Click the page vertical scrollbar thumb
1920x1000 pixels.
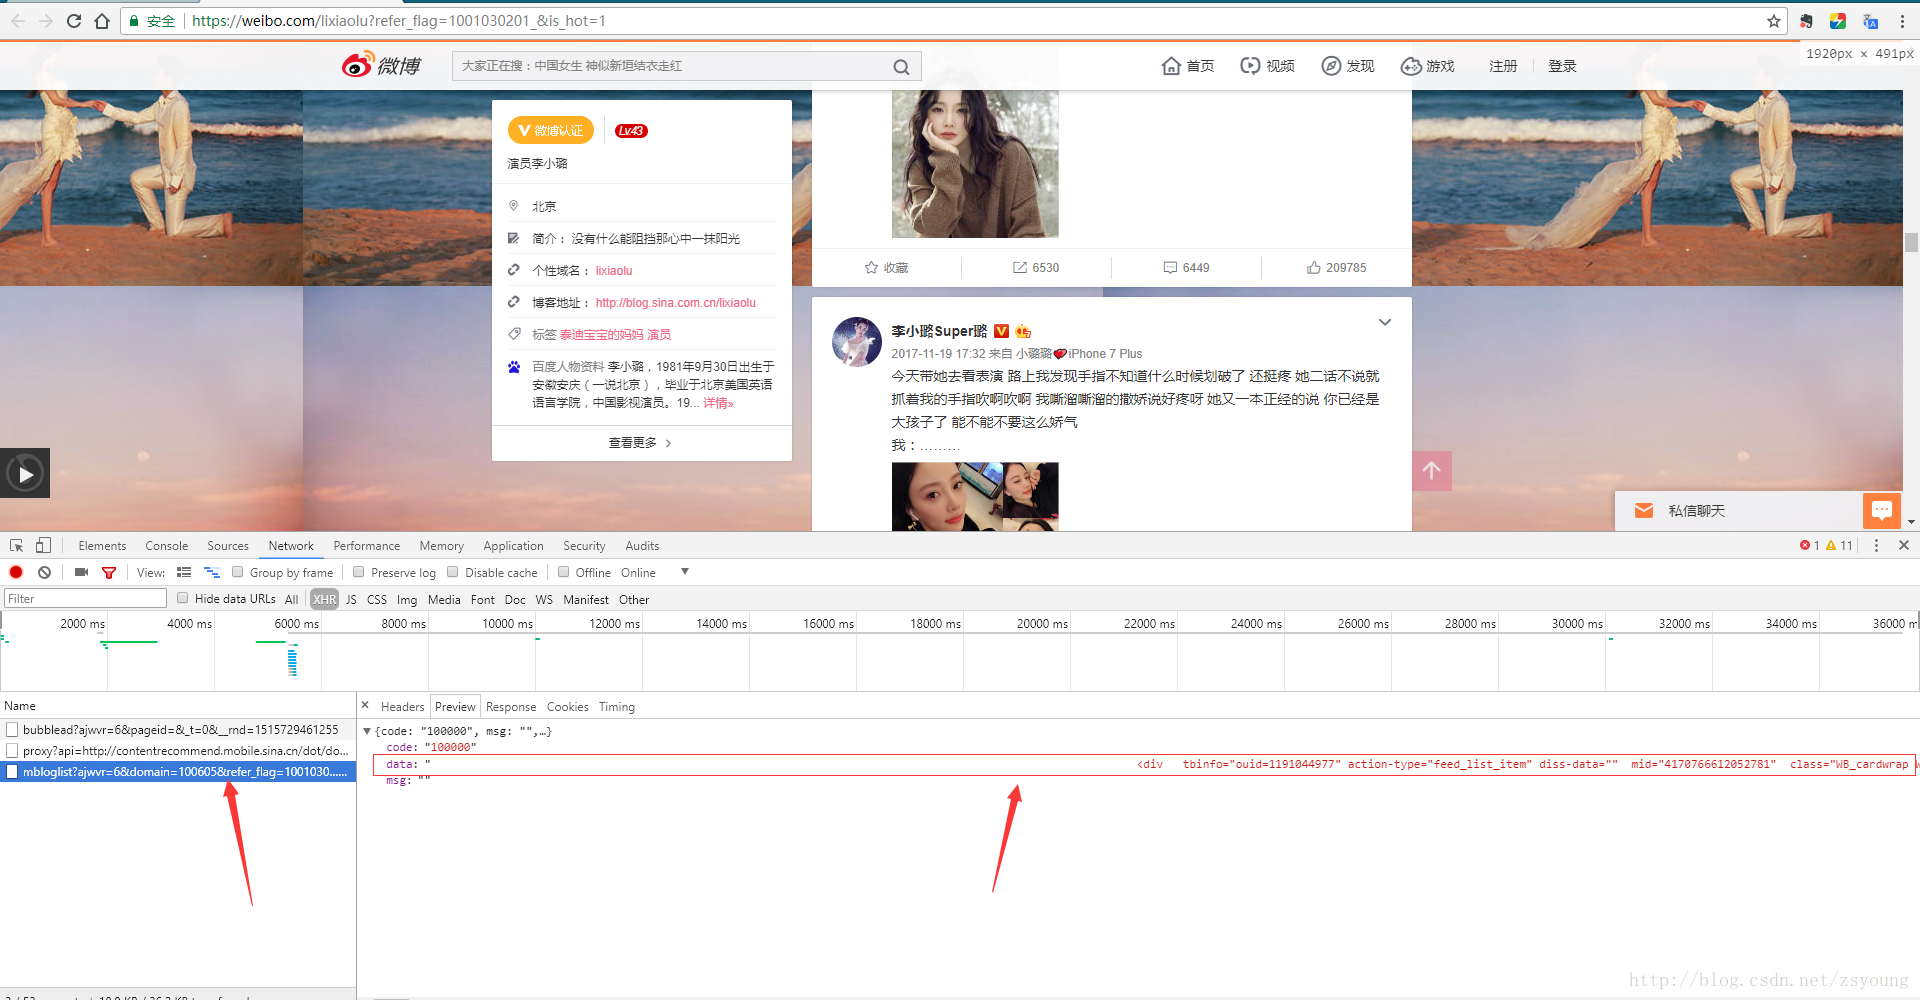[x=1911, y=242]
